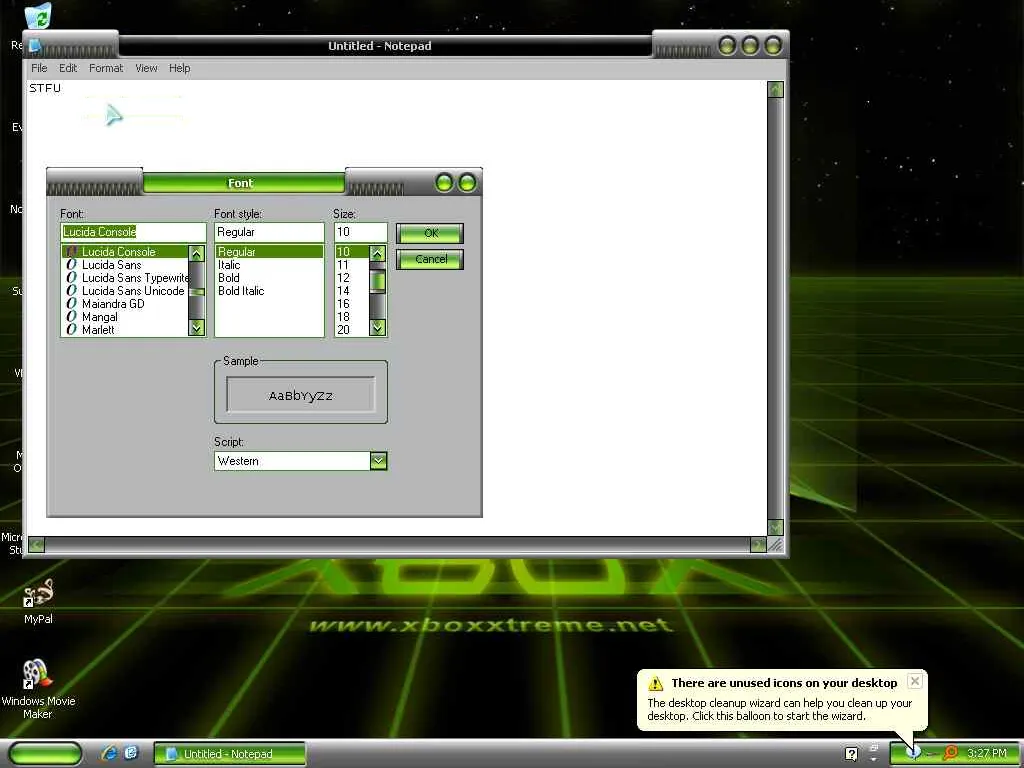Cancel the Font dialog
Screen dimensions: 1024x768
tap(430, 259)
